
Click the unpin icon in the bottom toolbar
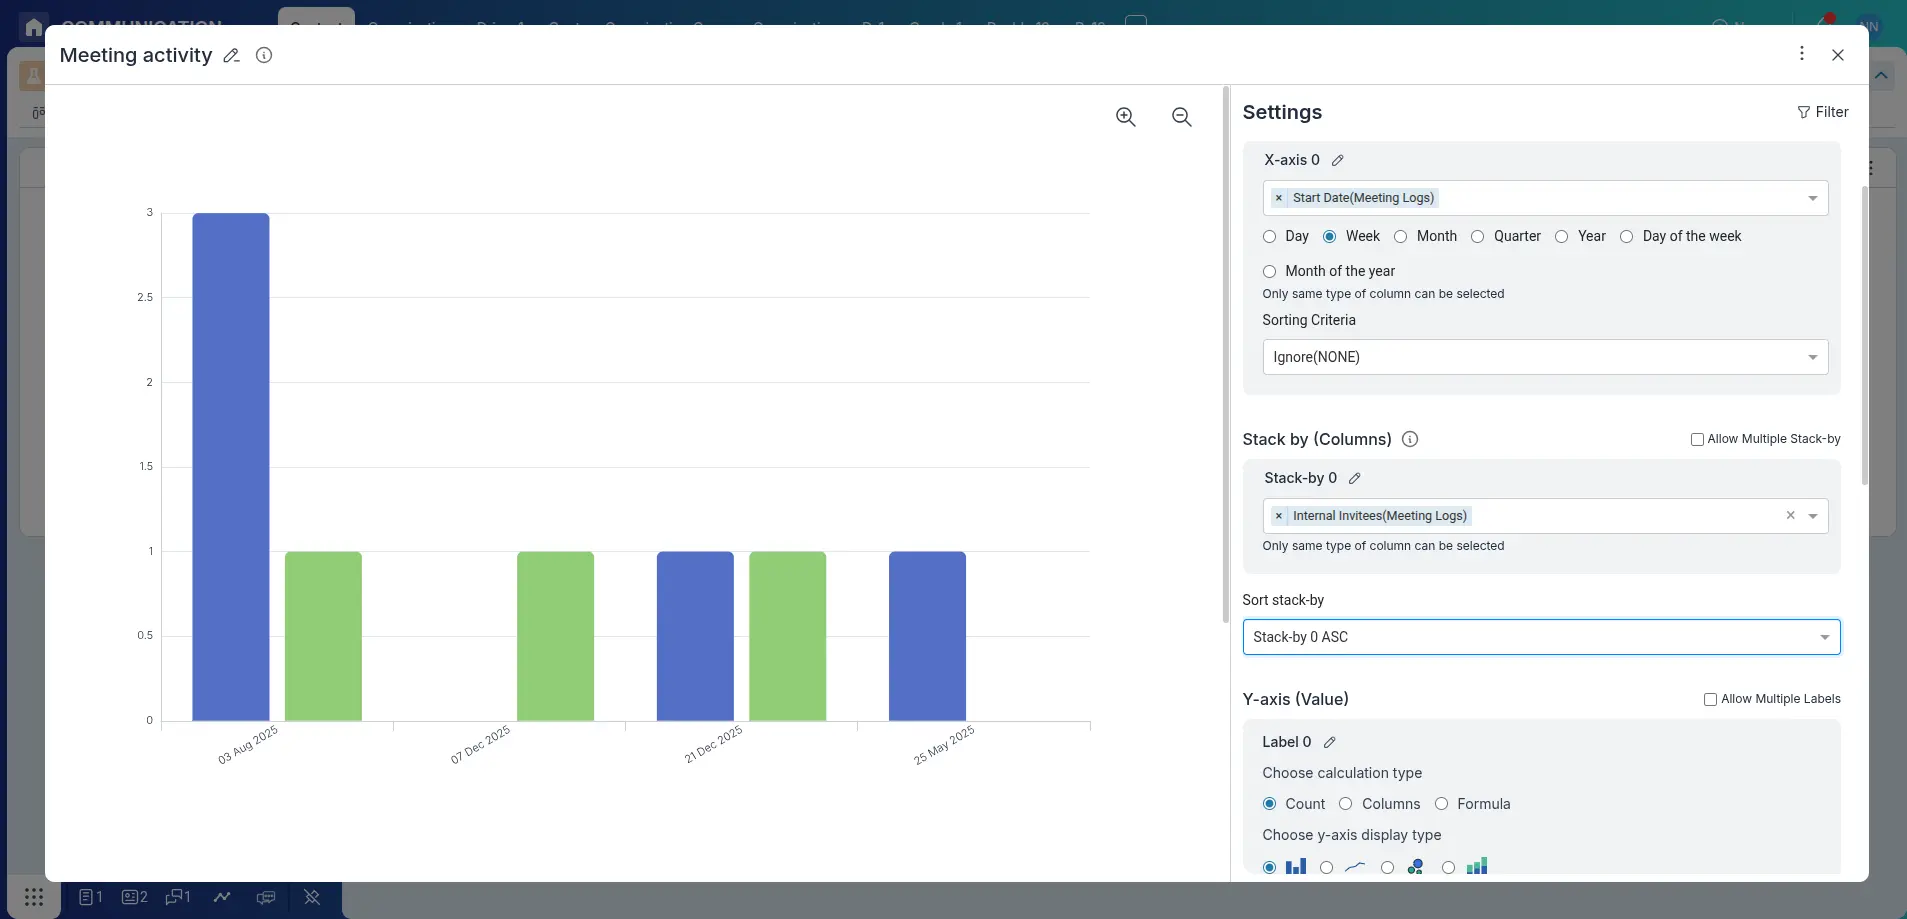311,897
